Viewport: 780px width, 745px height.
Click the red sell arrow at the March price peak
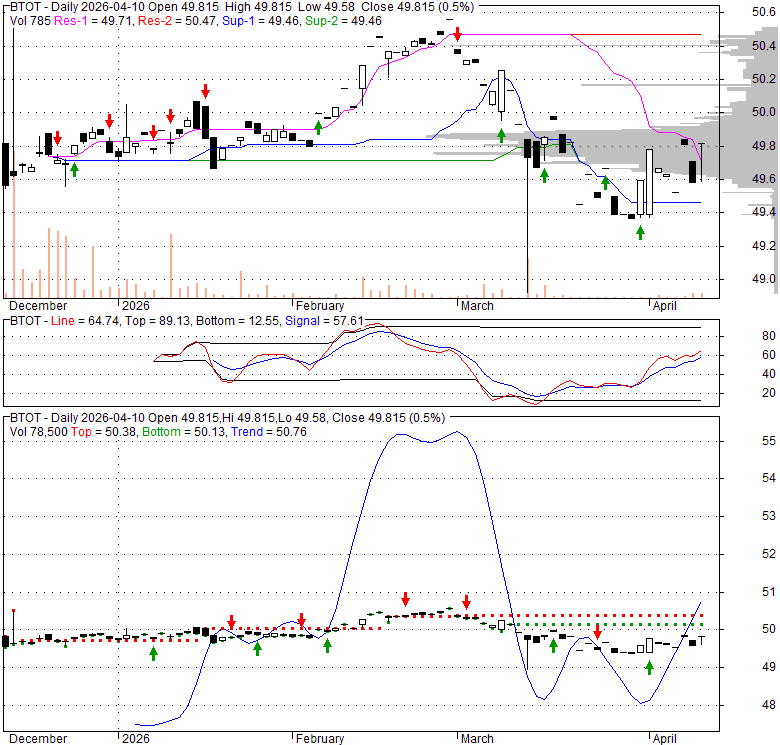point(457,33)
